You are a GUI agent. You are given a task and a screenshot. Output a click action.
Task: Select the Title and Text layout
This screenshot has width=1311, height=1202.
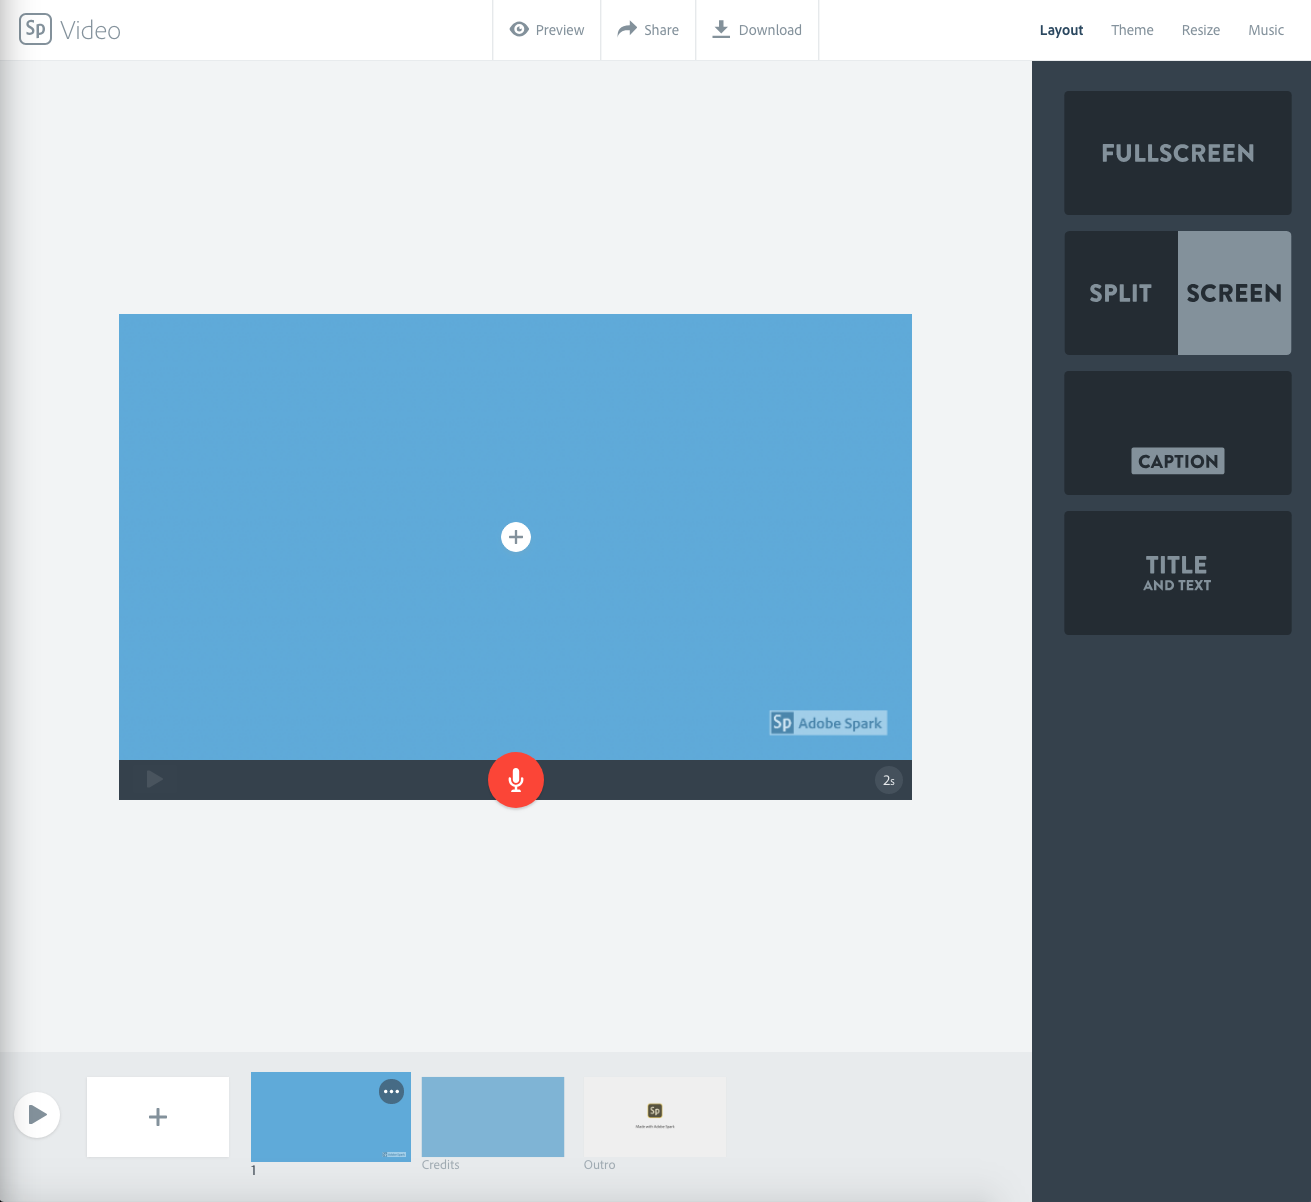click(1177, 573)
